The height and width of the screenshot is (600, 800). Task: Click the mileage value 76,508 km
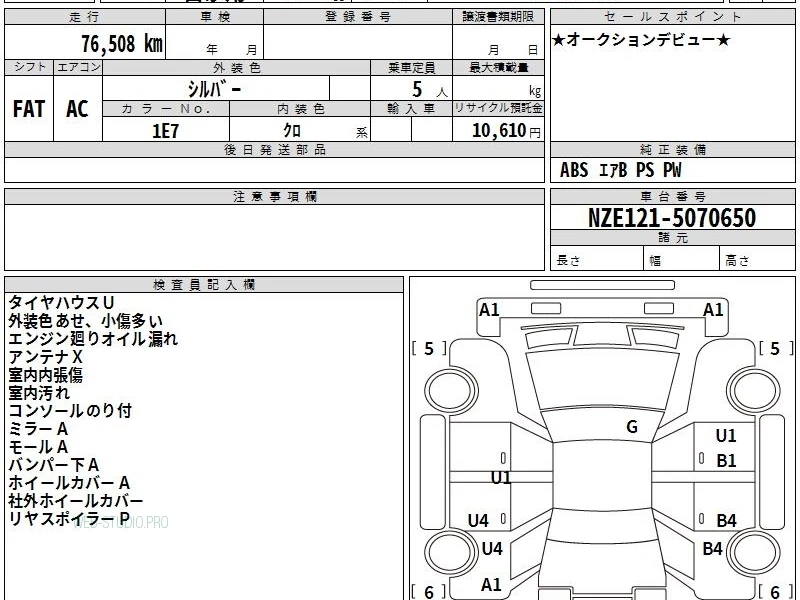pos(122,43)
